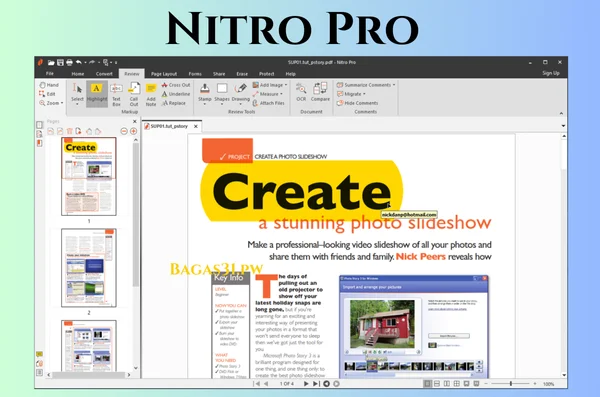
Task: Choose the Replace text markup
Action: pos(174,103)
